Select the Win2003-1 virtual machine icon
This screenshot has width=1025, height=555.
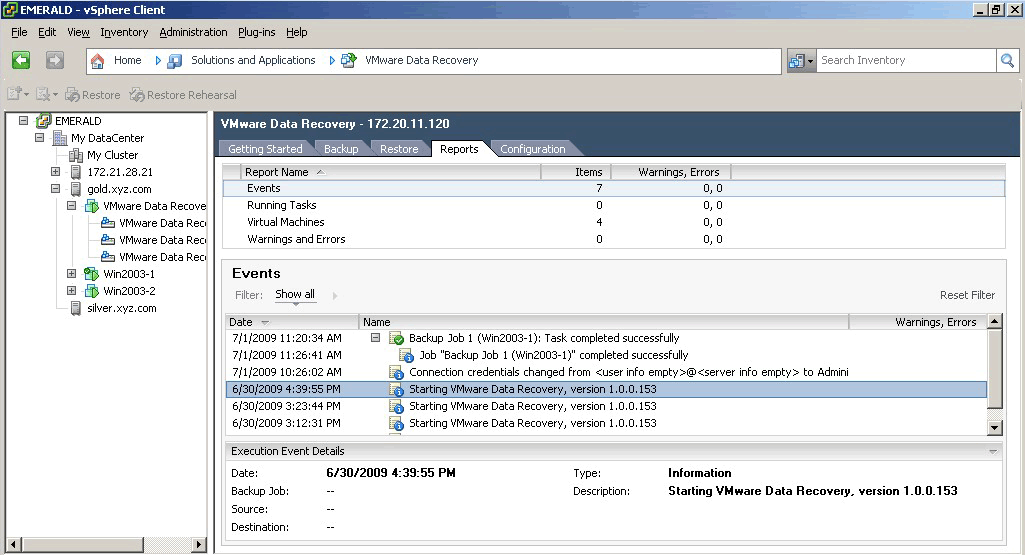[91, 274]
